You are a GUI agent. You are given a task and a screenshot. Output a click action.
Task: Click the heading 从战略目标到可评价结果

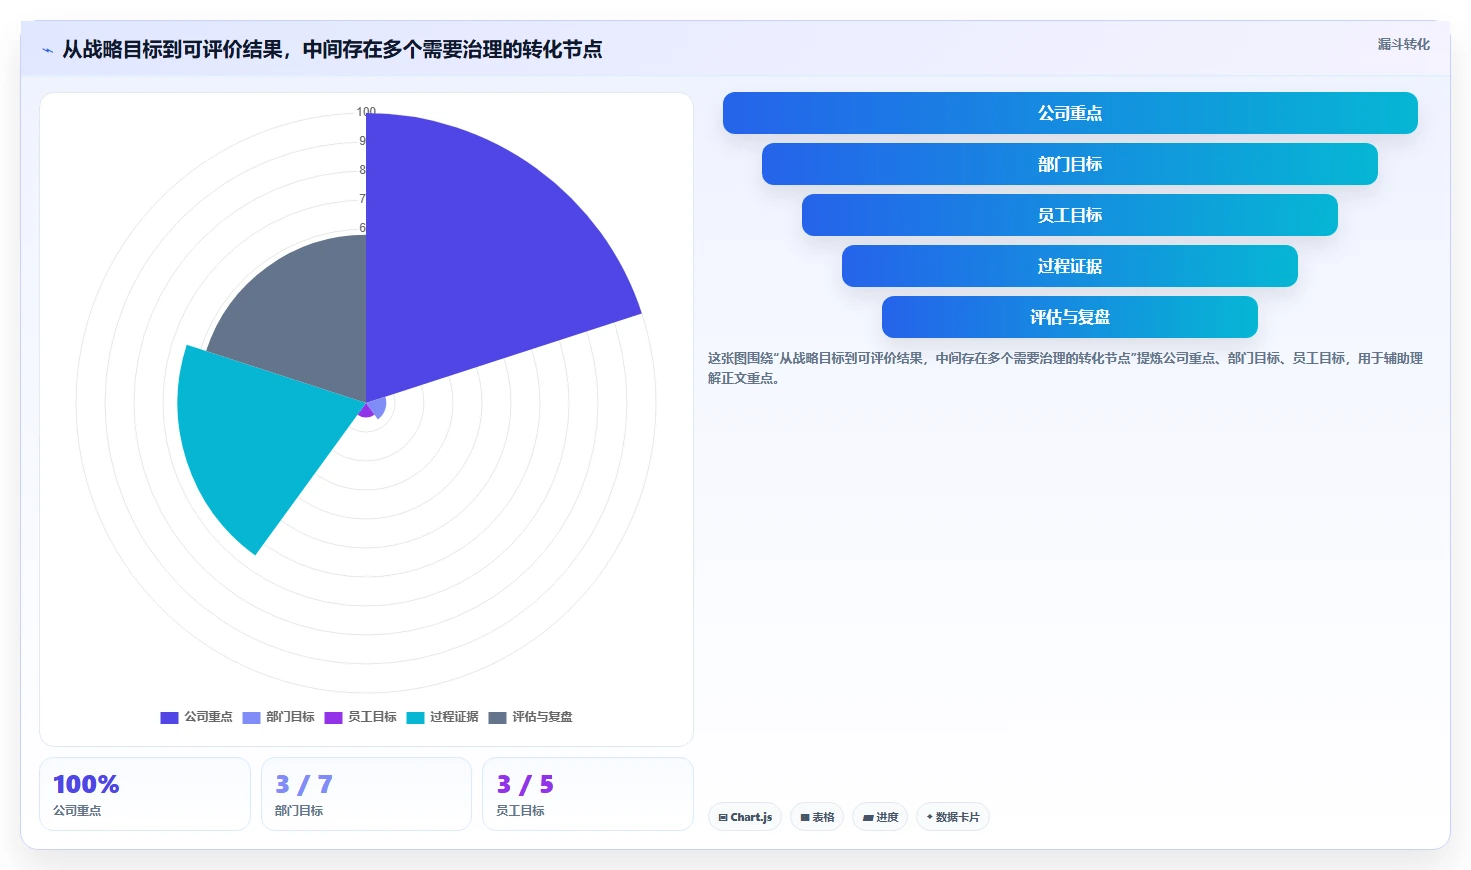(332, 49)
